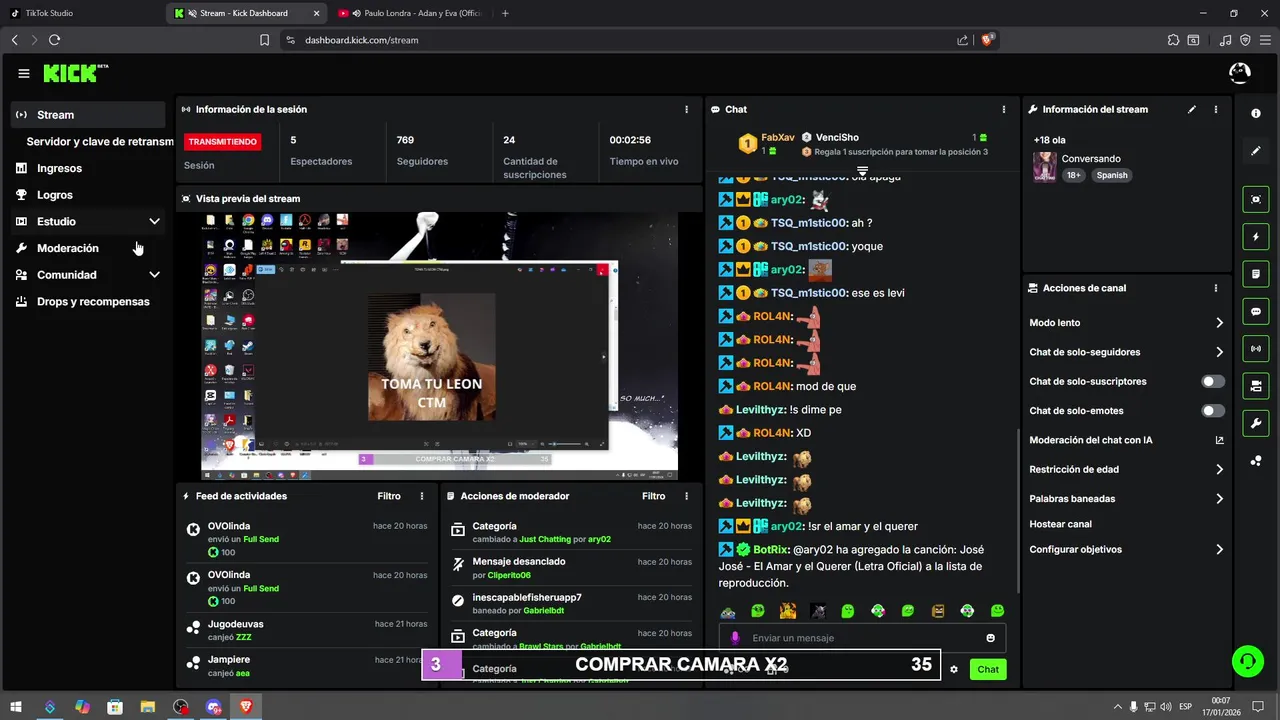Select the screen capture icon in the right sidebar
Viewport: 1280px width, 720px height.
point(1256,199)
